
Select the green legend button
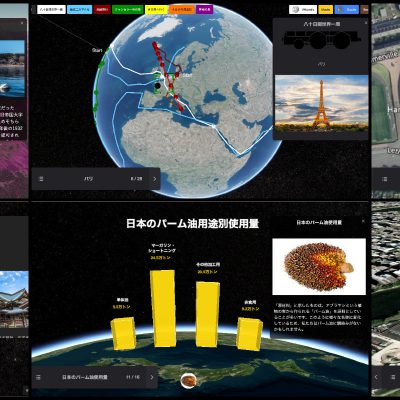tap(127, 10)
